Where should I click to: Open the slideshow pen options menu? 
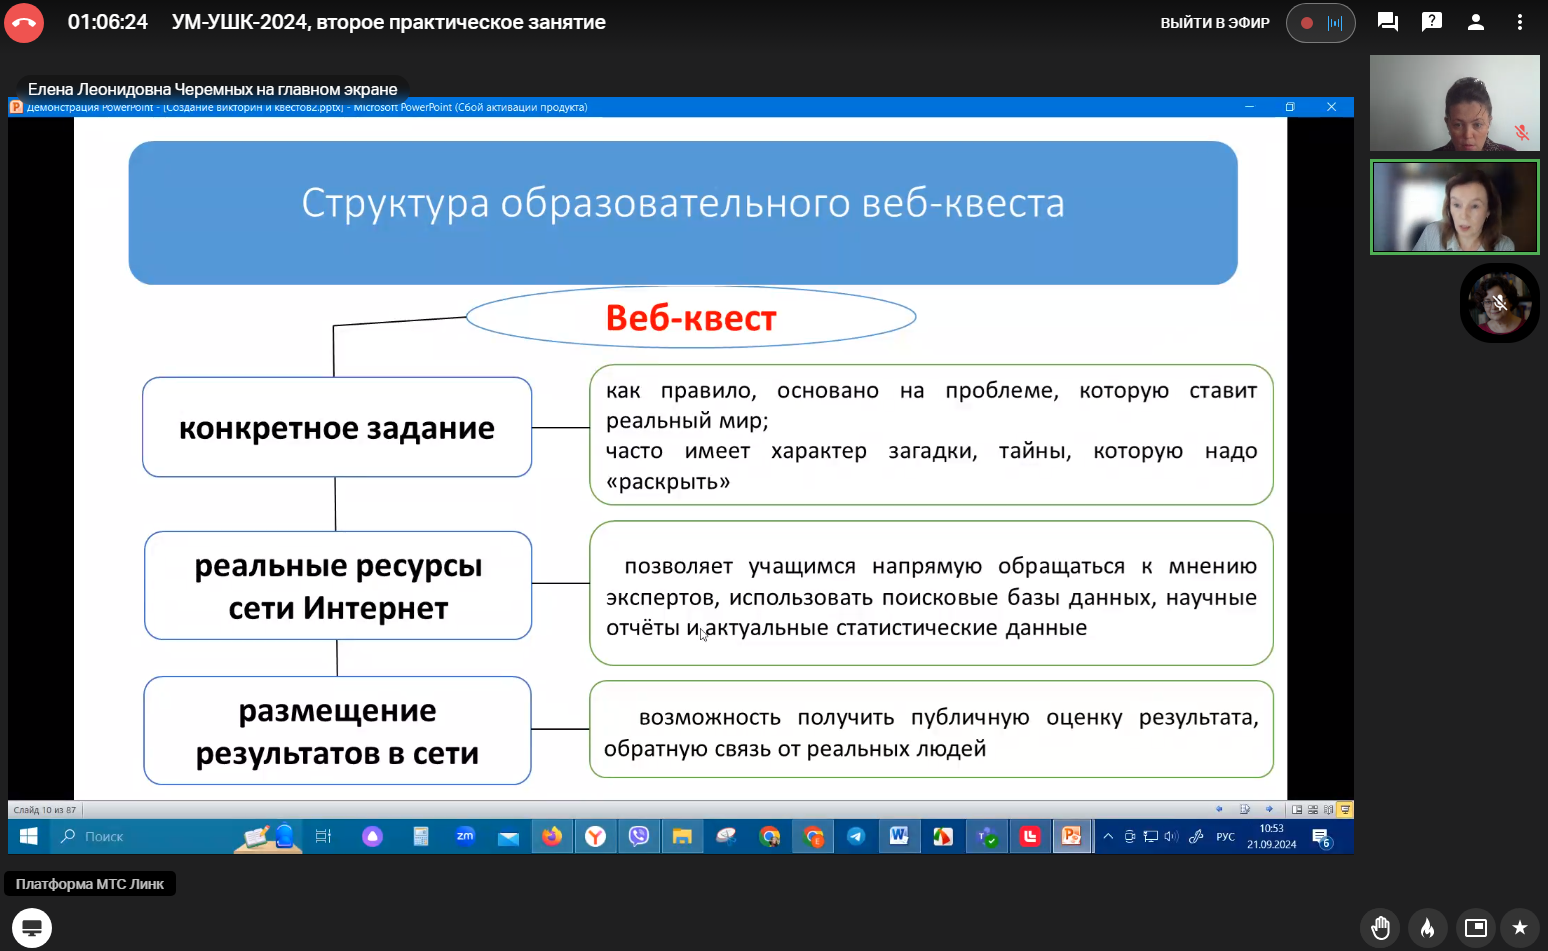[1244, 810]
